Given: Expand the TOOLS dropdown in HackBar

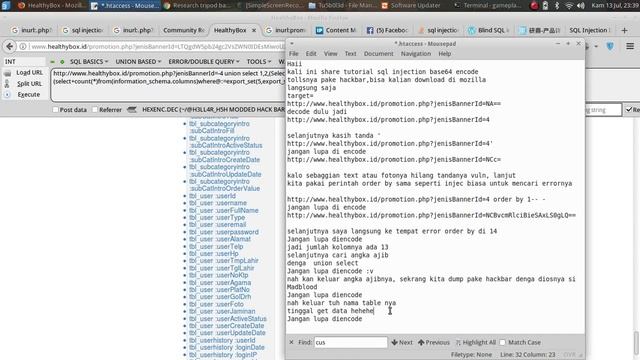Looking at the screenshot, I should 259,62.
